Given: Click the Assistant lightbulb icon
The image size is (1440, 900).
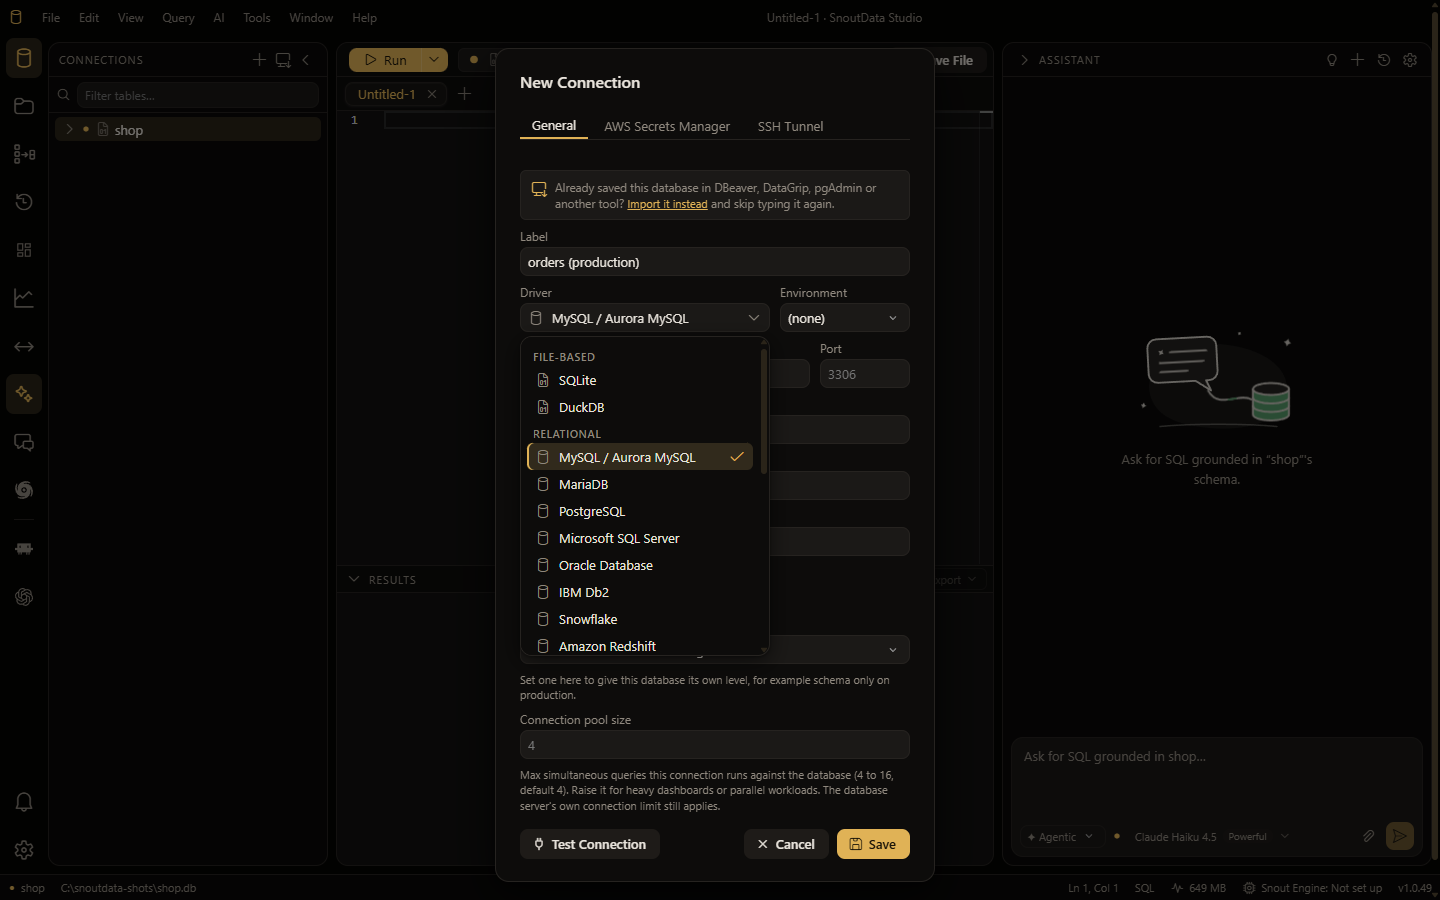Looking at the screenshot, I should 1332,60.
